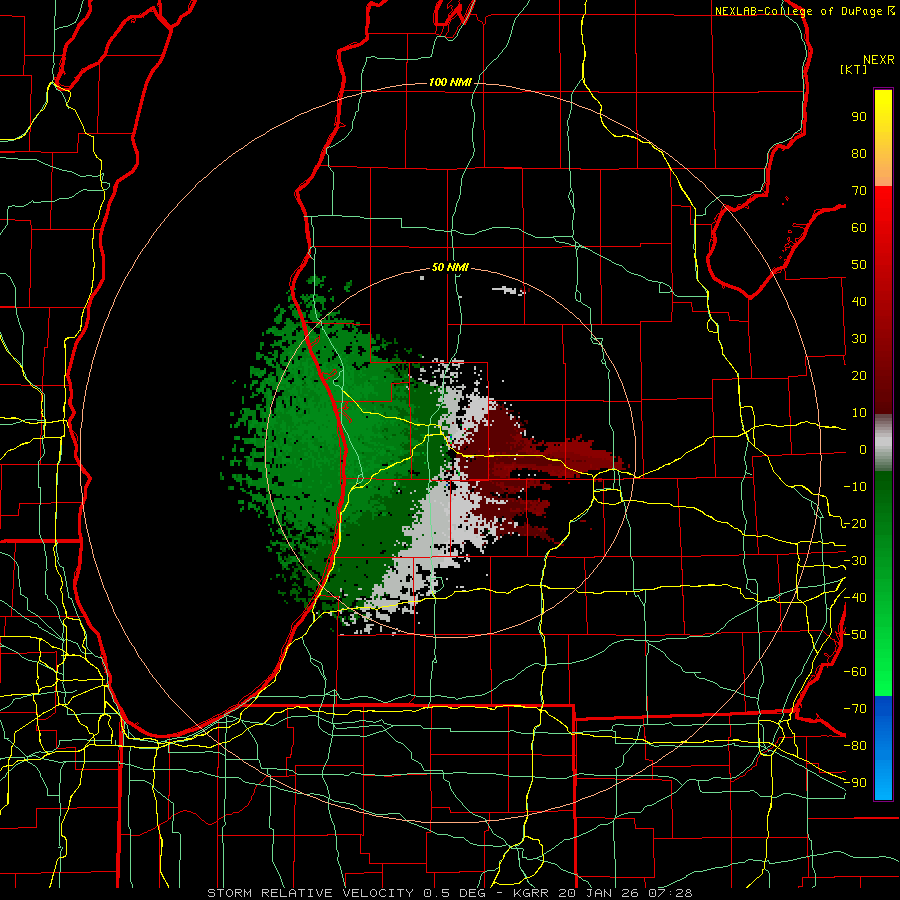Click the 60 value on the velocity scale
The image size is (900, 900).
(859, 228)
